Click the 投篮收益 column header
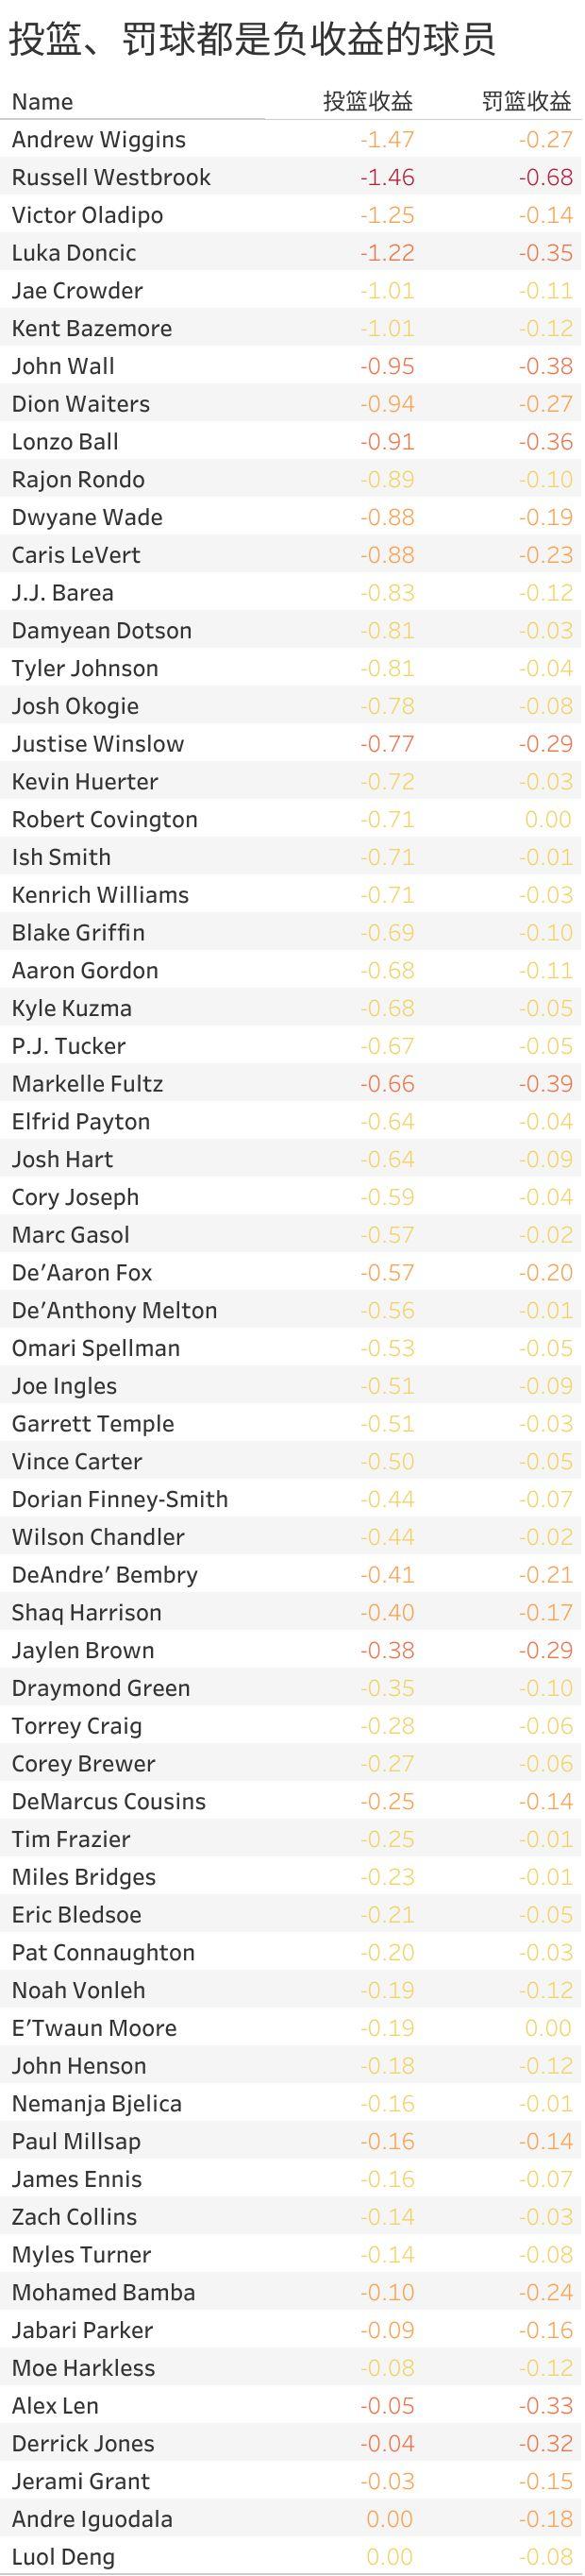The width and height of the screenshot is (585, 2576). click(368, 102)
